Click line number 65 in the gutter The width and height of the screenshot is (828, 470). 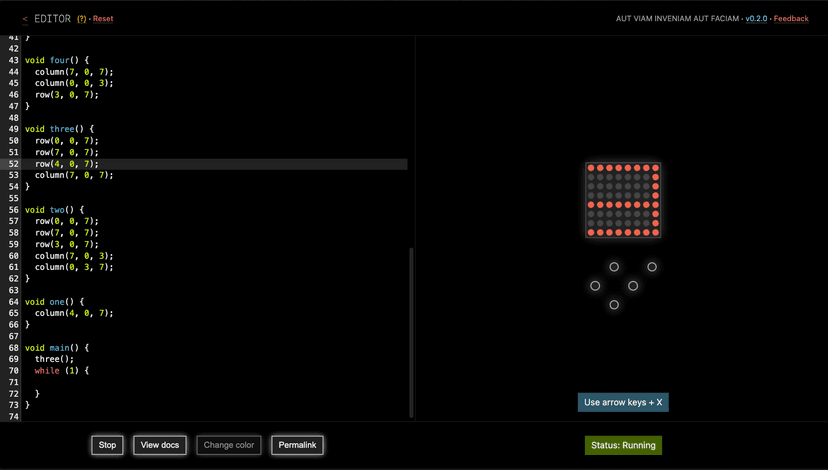pyautogui.click(x=14, y=313)
